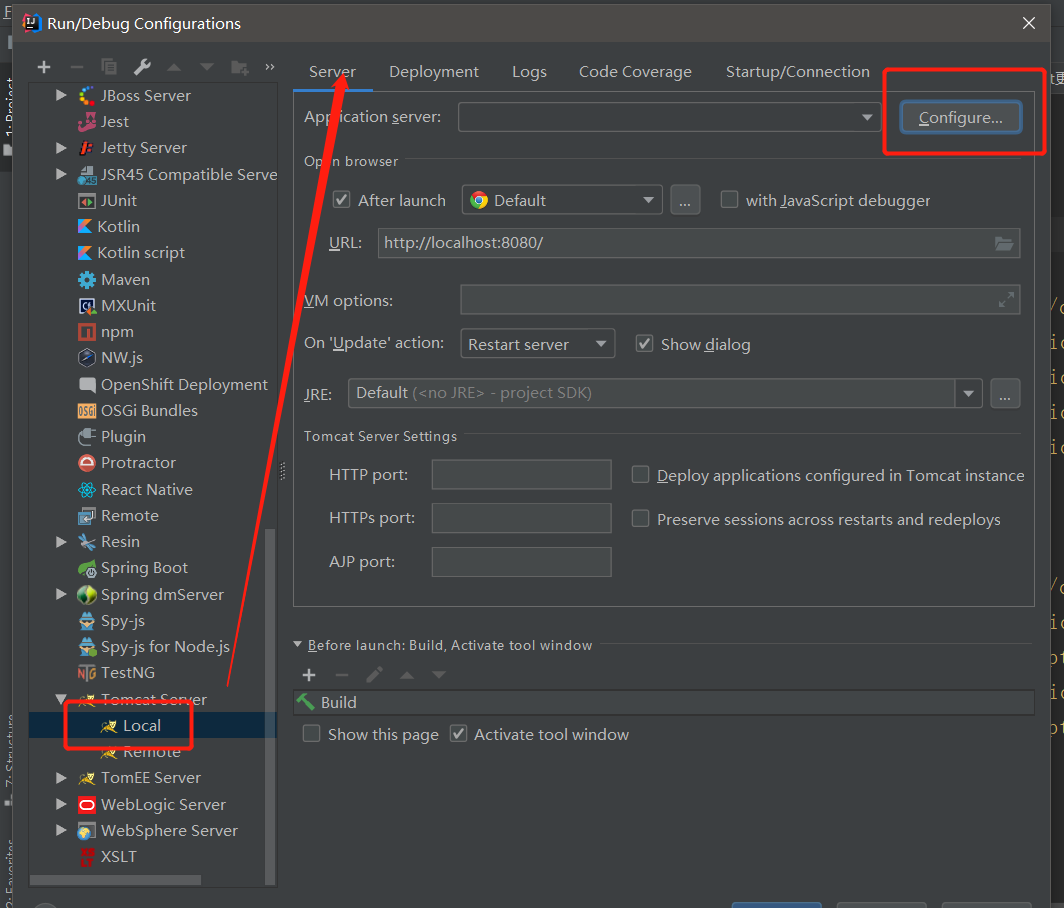Expand the VM options field

click(1006, 299)
